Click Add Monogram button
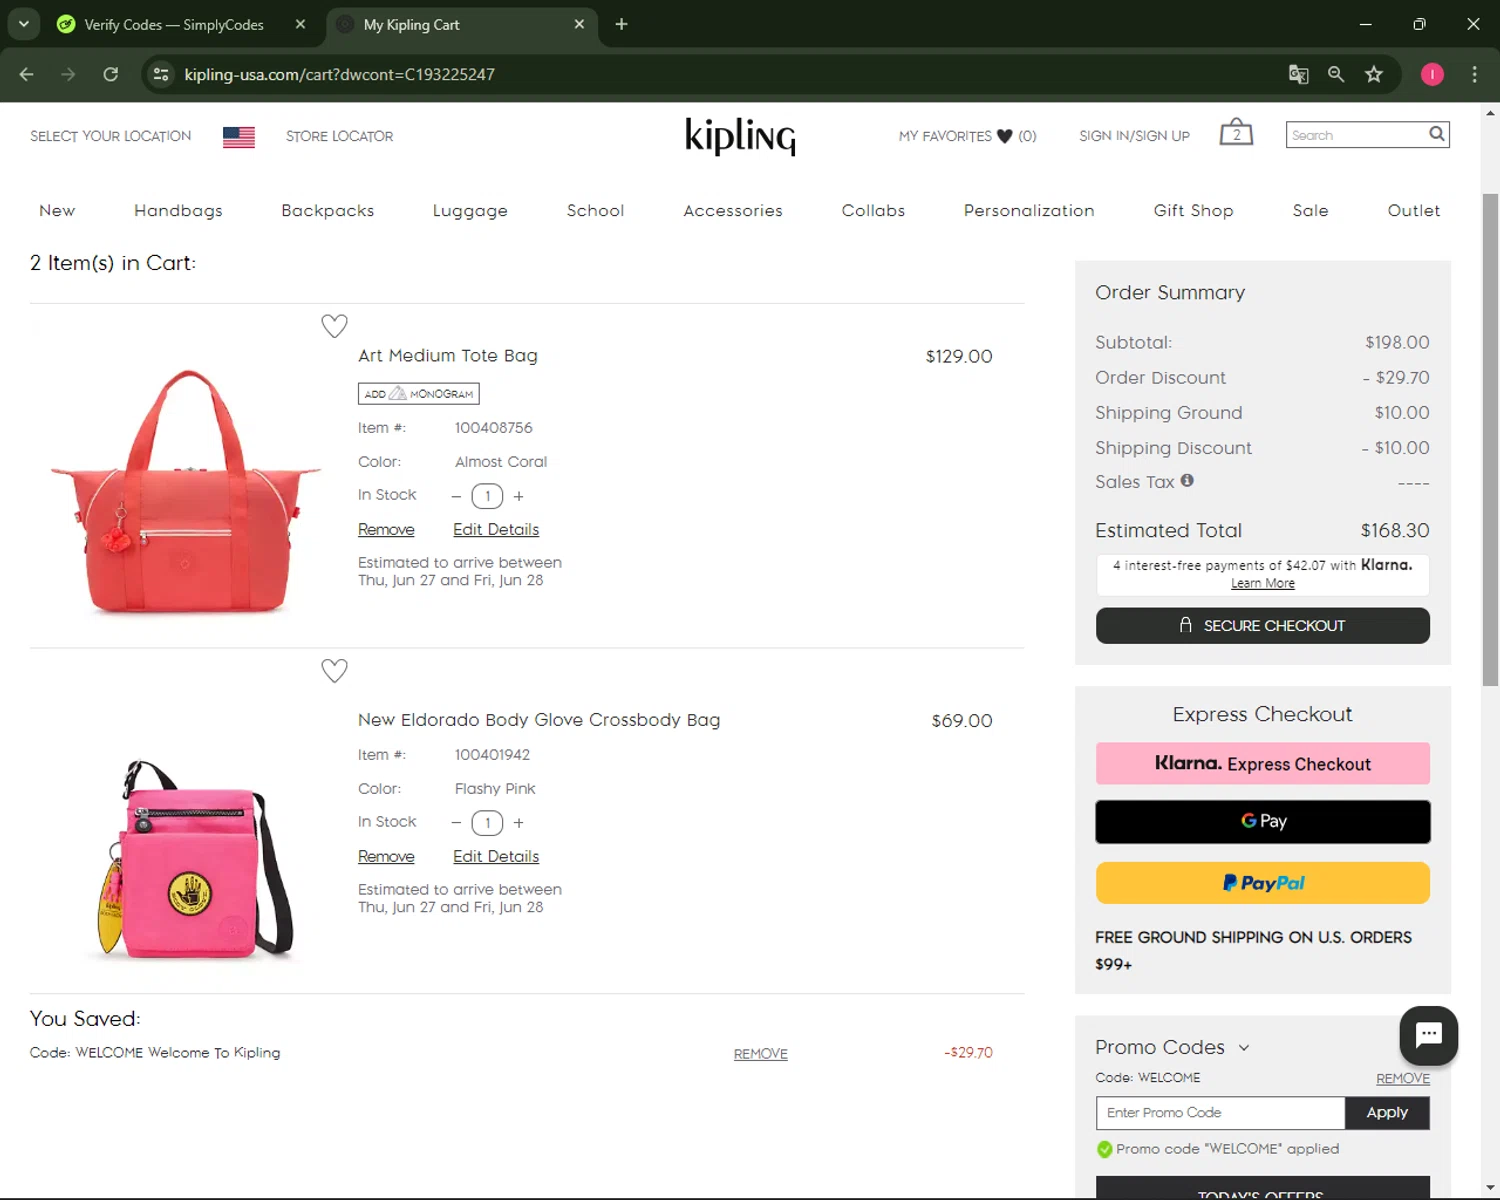The image size is (1500, 1200). [418, 393]
